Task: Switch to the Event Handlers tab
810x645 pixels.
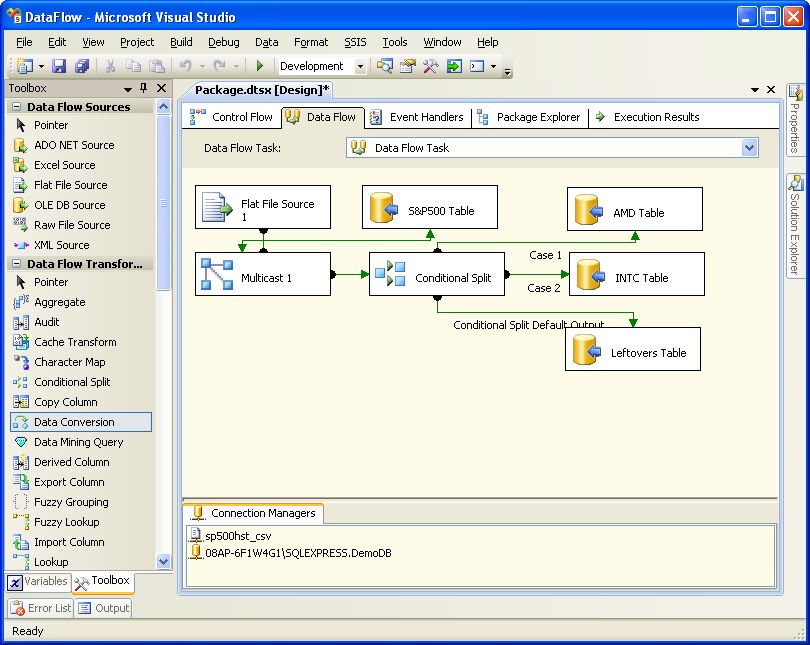Action: point(417,117)
